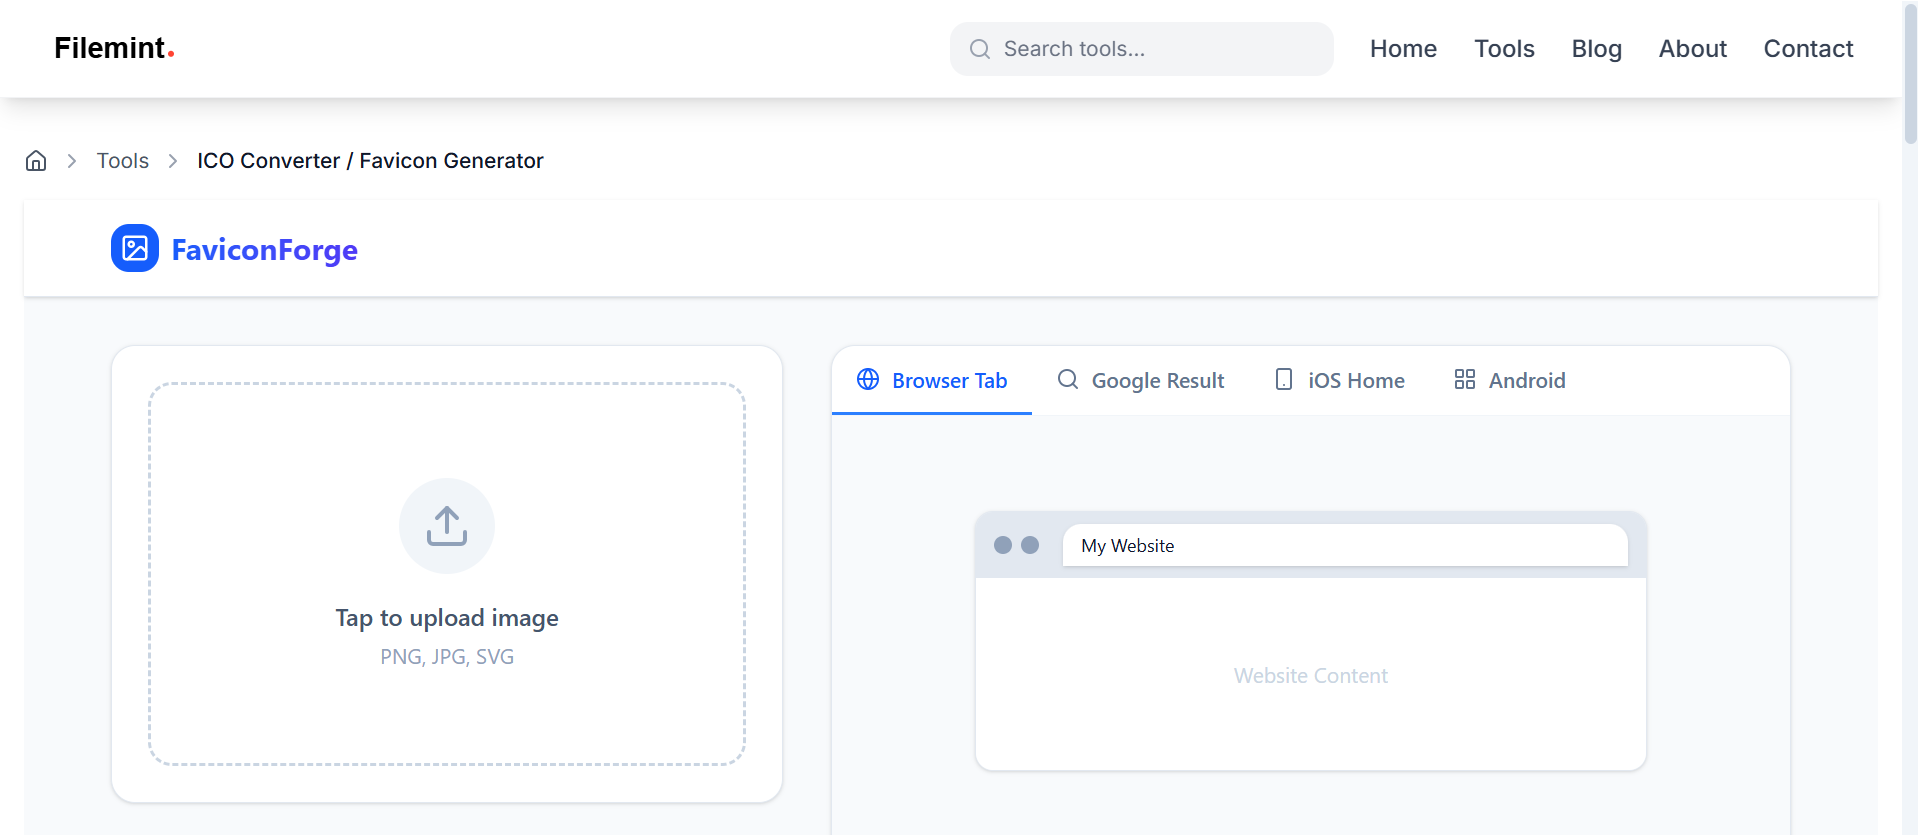Screen dimensions: 1918x835
Task: Click the magnifier icon in search bar
Action: click(x=980, y=49)
